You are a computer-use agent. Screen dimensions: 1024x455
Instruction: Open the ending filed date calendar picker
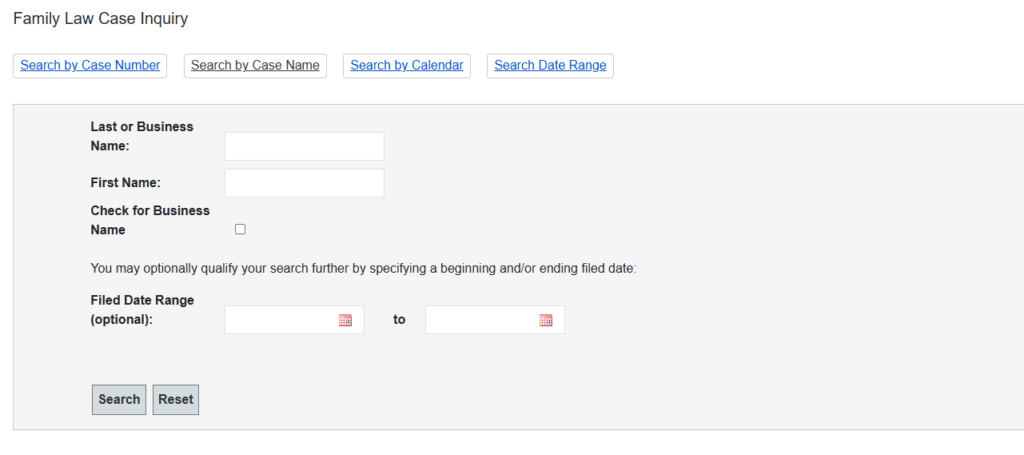click(x=546, y=320)
